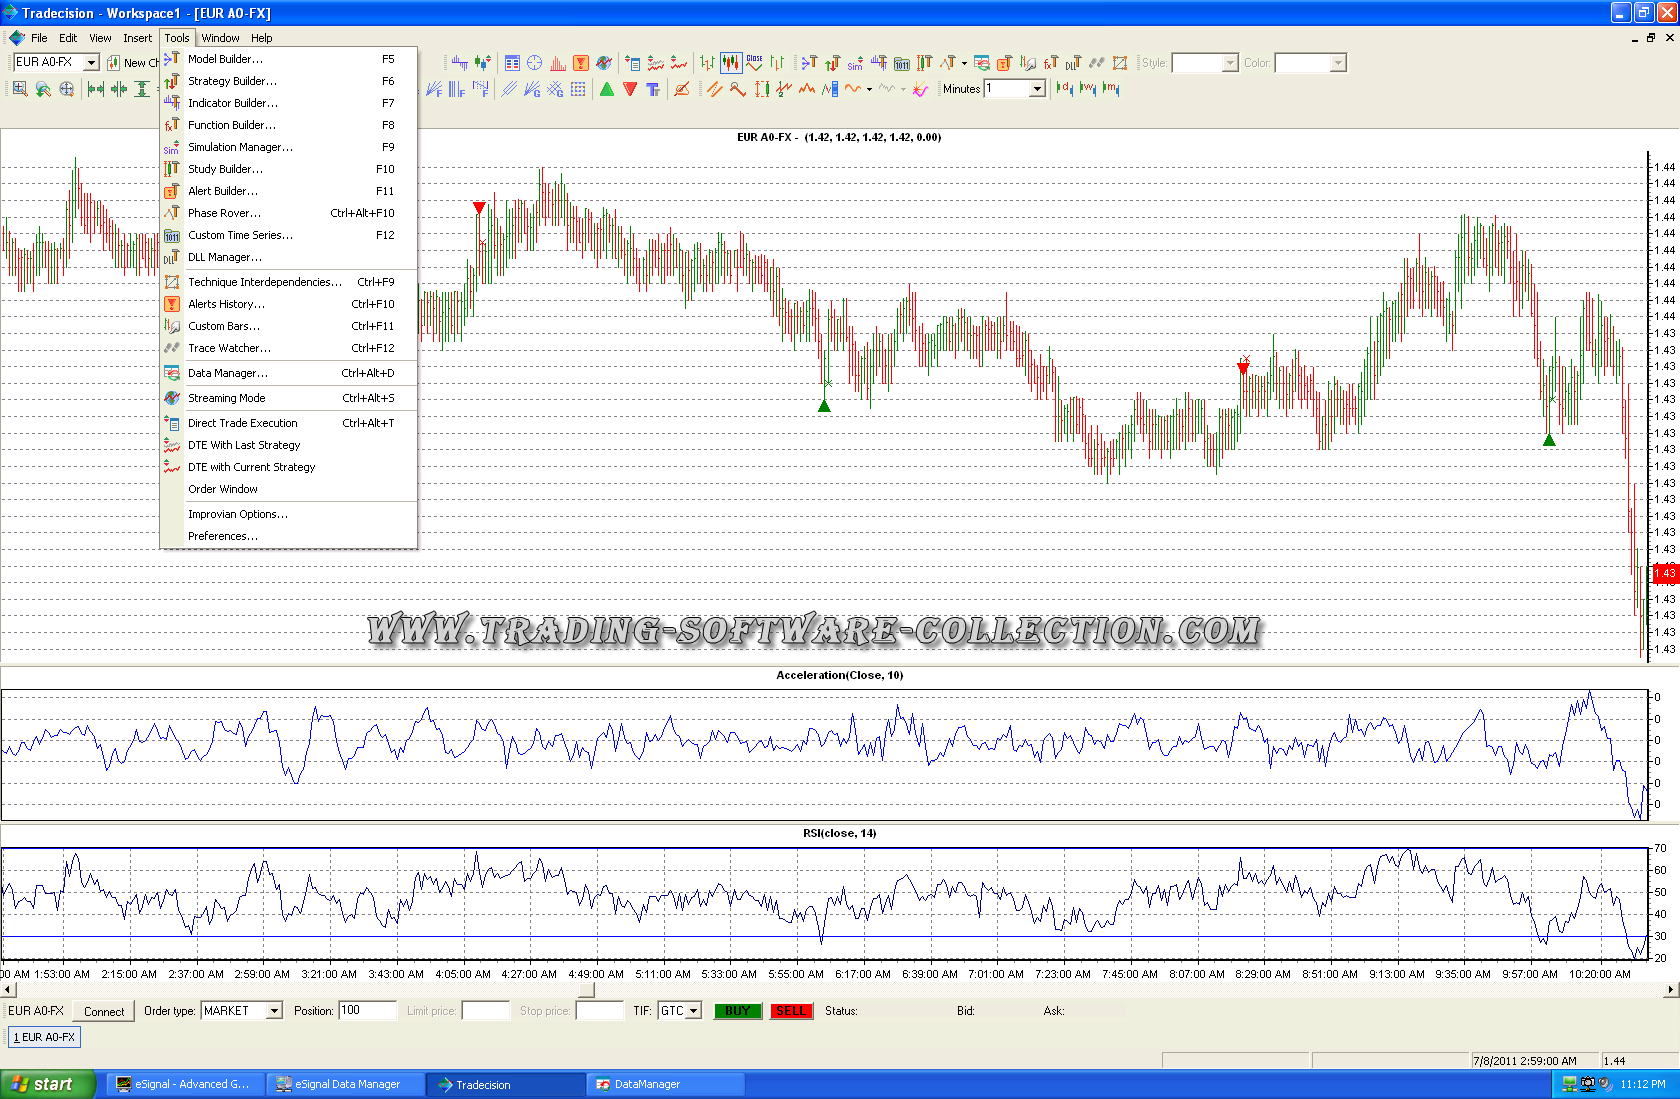
Task: Open Preferences from the Tools menu
Action: (222, 536)
